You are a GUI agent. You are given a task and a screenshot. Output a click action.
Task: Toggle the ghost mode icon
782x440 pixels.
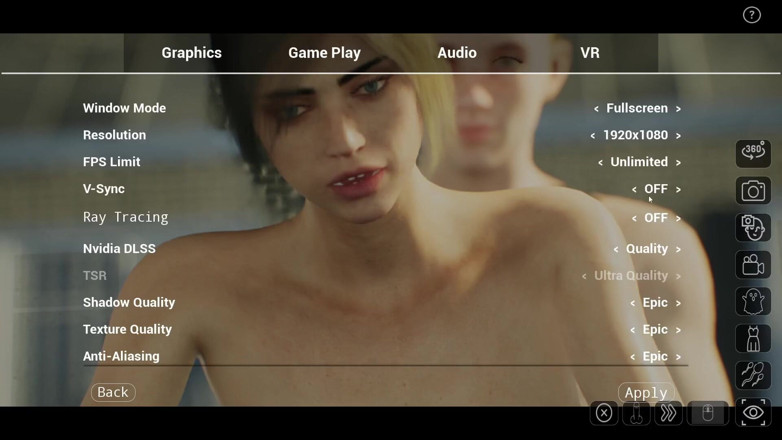753,301
